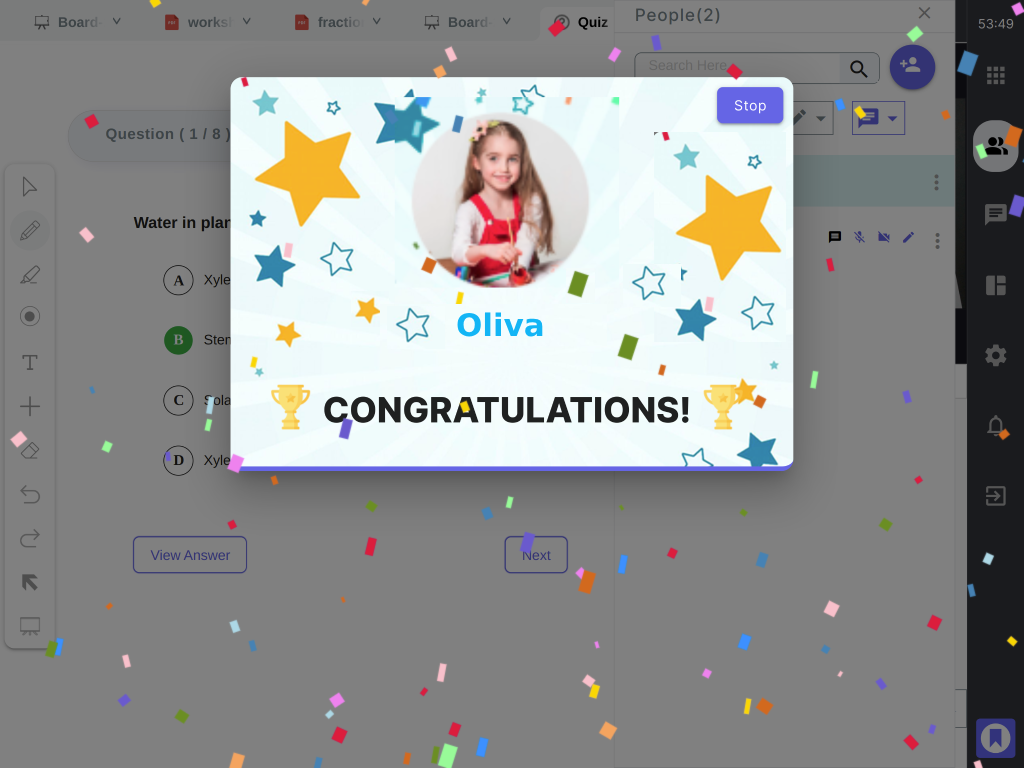The image size is (1024, 768).
Task: Click the View Answer button
Action: (x=190, y=555)
